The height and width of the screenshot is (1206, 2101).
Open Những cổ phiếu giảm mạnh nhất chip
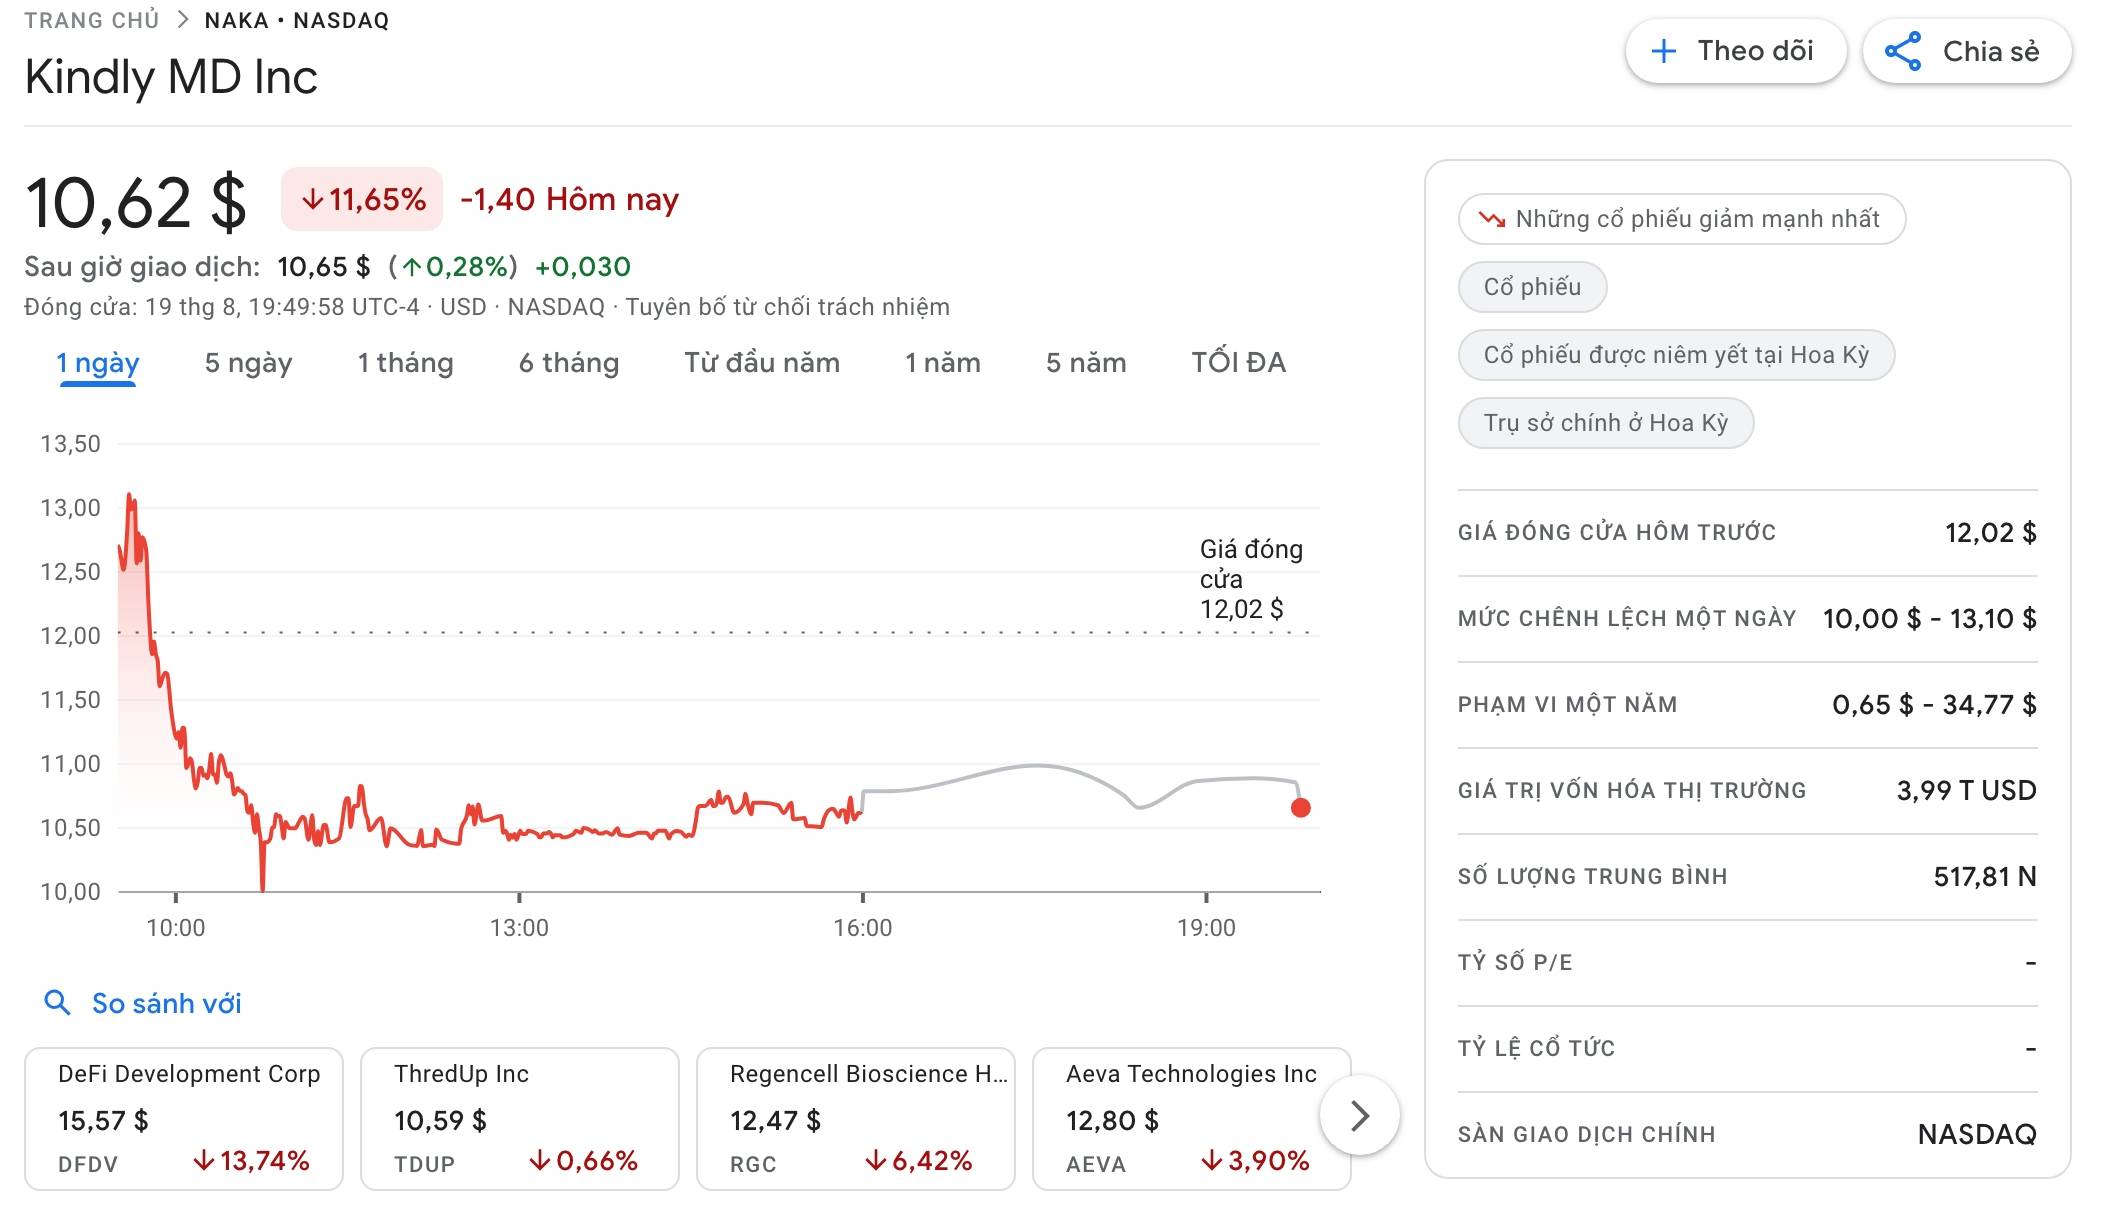[1681, 219]
